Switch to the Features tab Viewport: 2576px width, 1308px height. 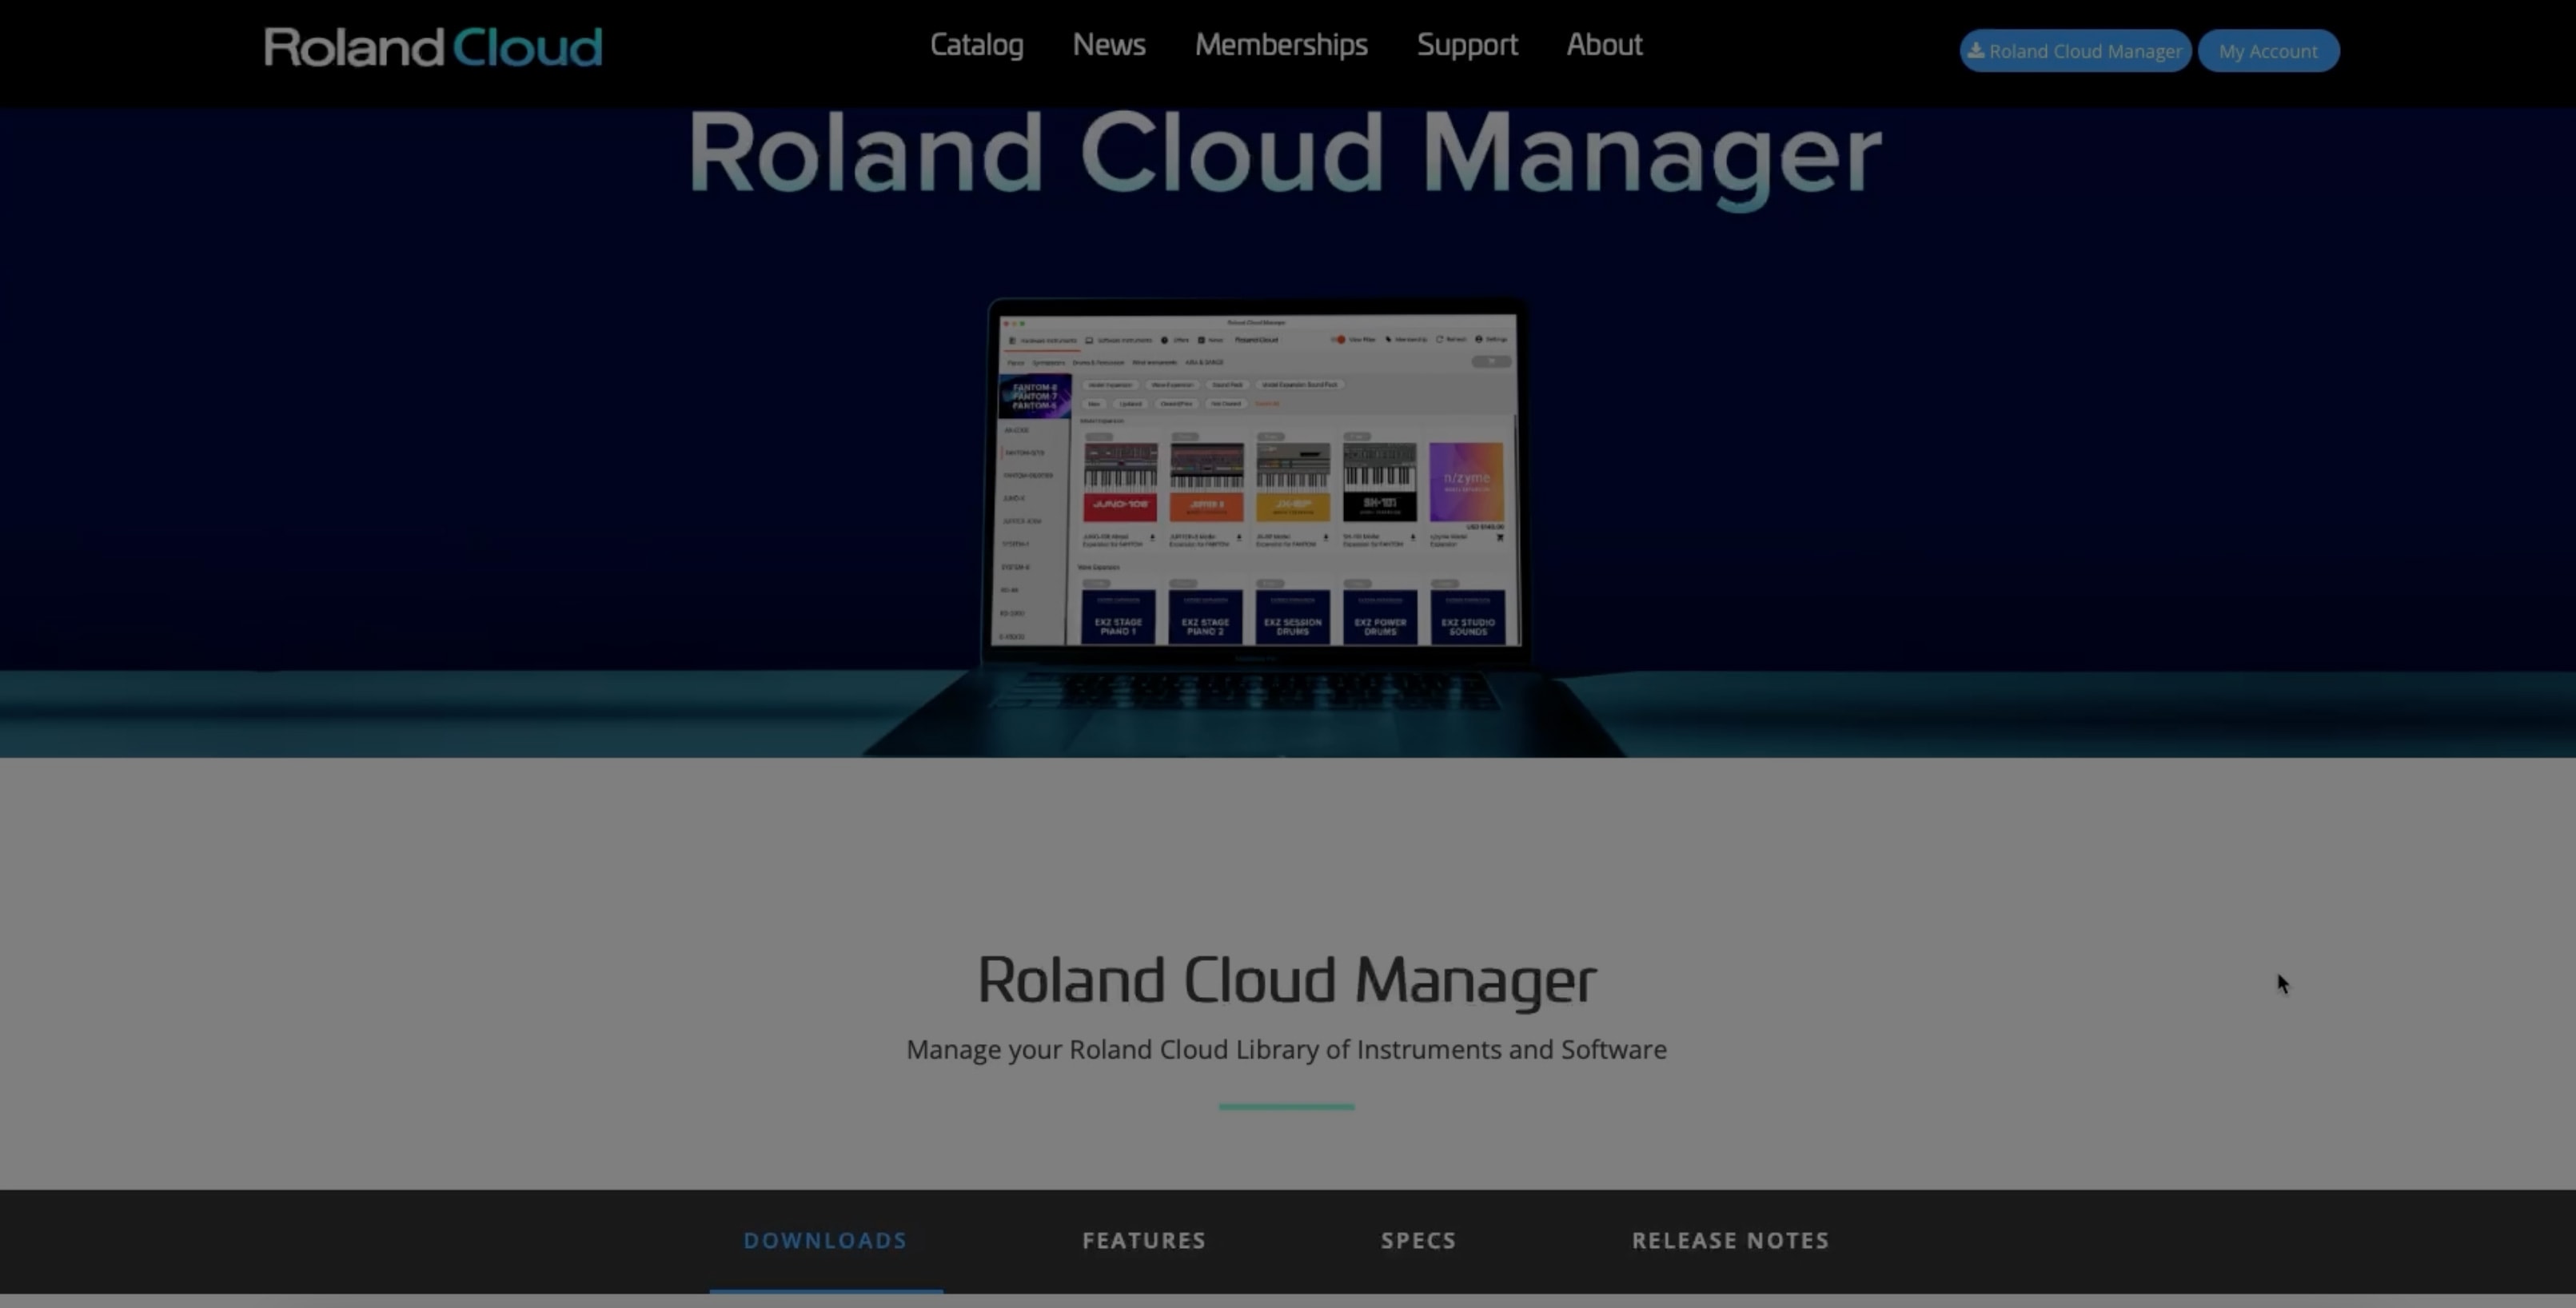point(1144,1240)
